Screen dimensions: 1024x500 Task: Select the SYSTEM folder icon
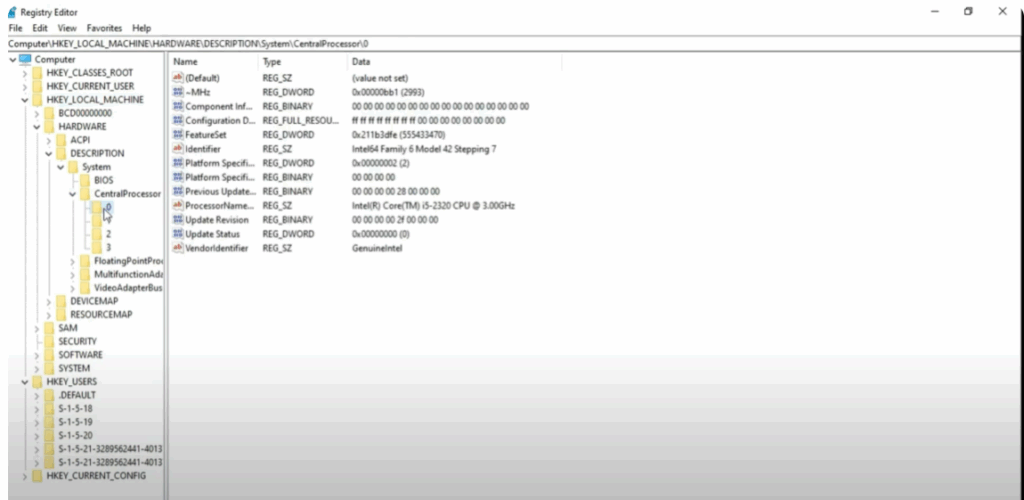49,368
